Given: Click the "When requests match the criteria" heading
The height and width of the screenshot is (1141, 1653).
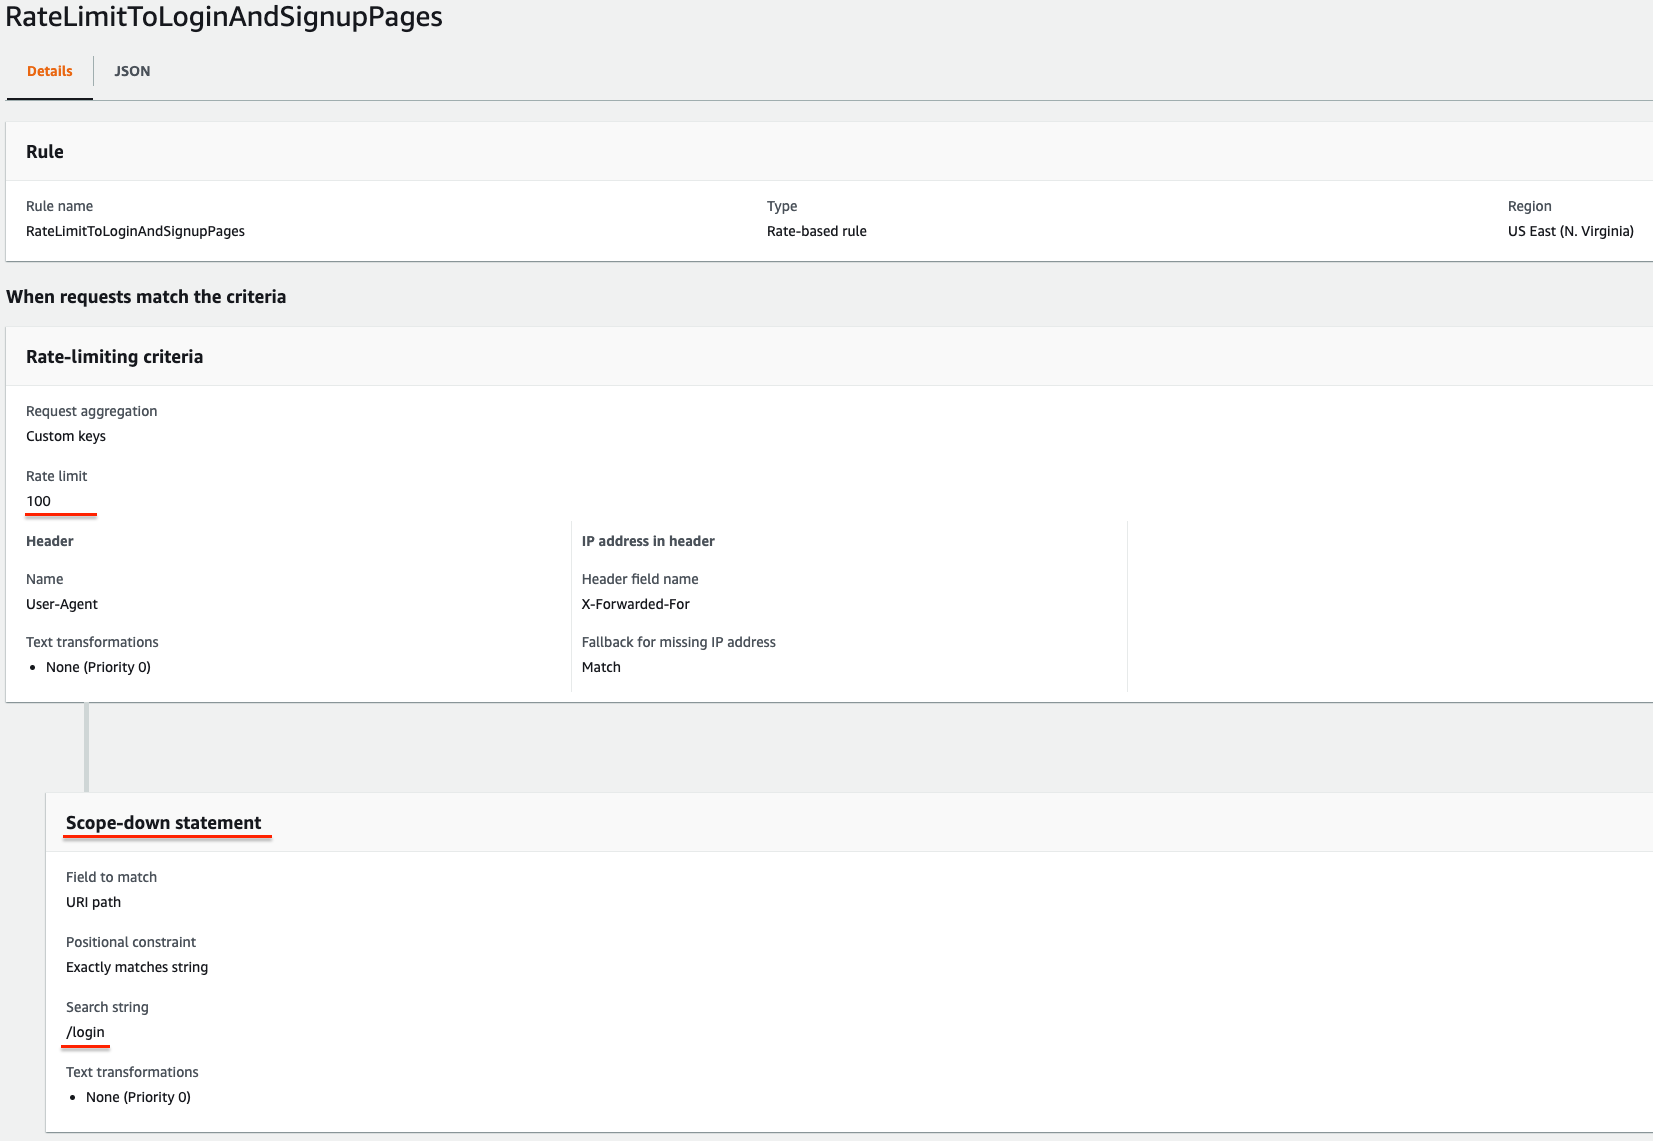Looking at the screenshot, I should coord(146,297).
